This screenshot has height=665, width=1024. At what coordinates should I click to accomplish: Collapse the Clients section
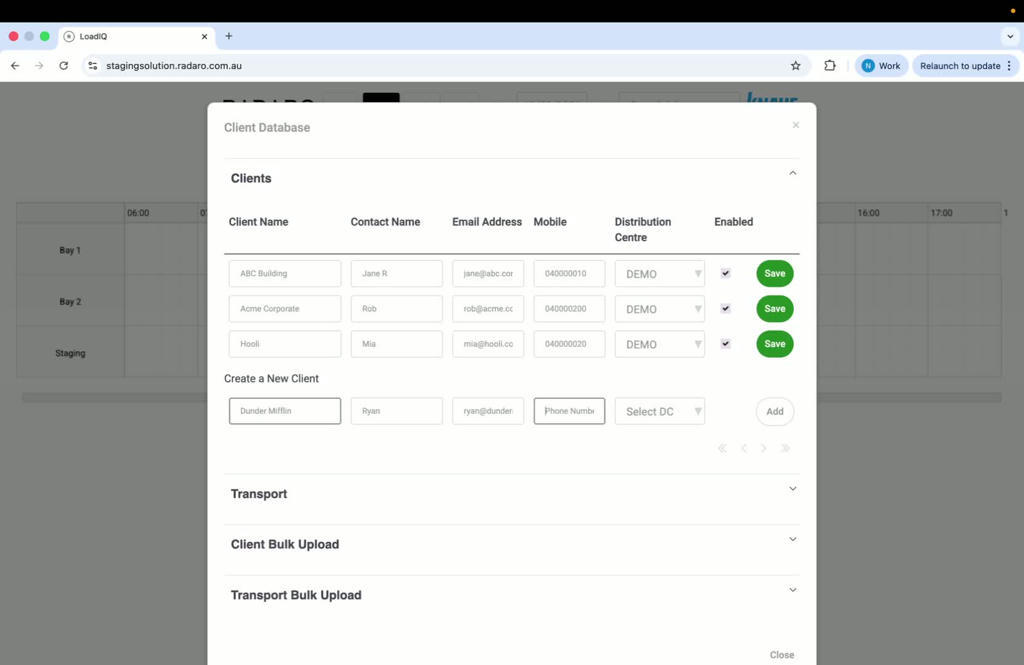click(792, 173)
